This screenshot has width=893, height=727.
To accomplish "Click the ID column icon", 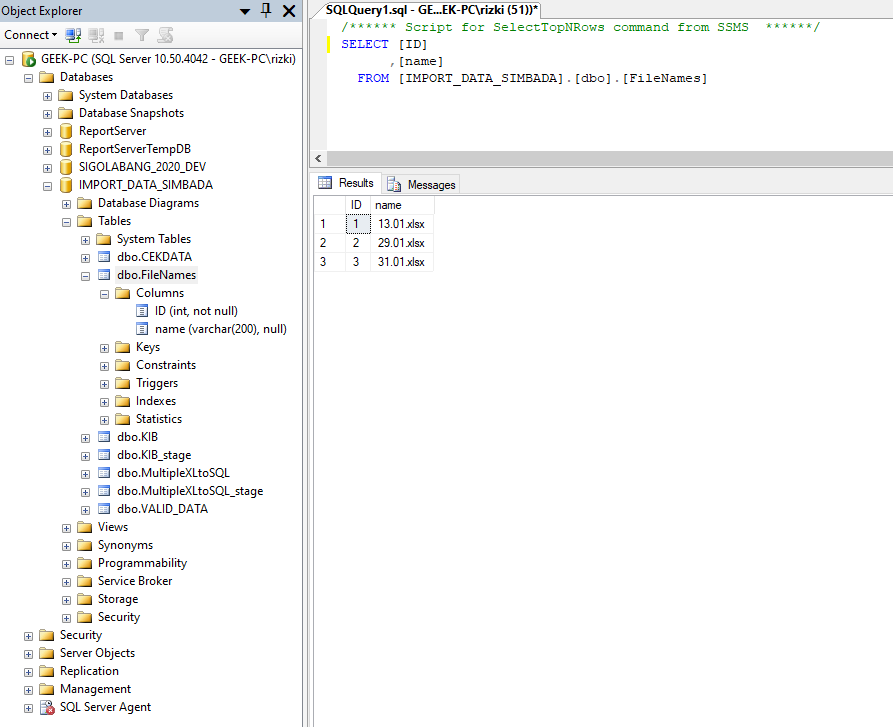I will [x=142, y=311].
